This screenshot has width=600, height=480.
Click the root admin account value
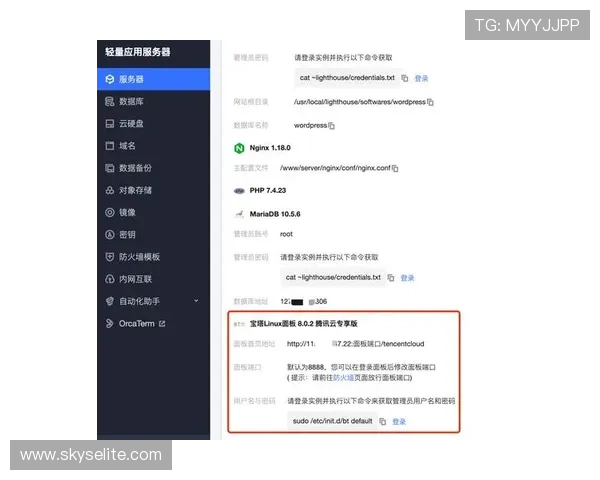pyautogui.click(x=286, y=234)
